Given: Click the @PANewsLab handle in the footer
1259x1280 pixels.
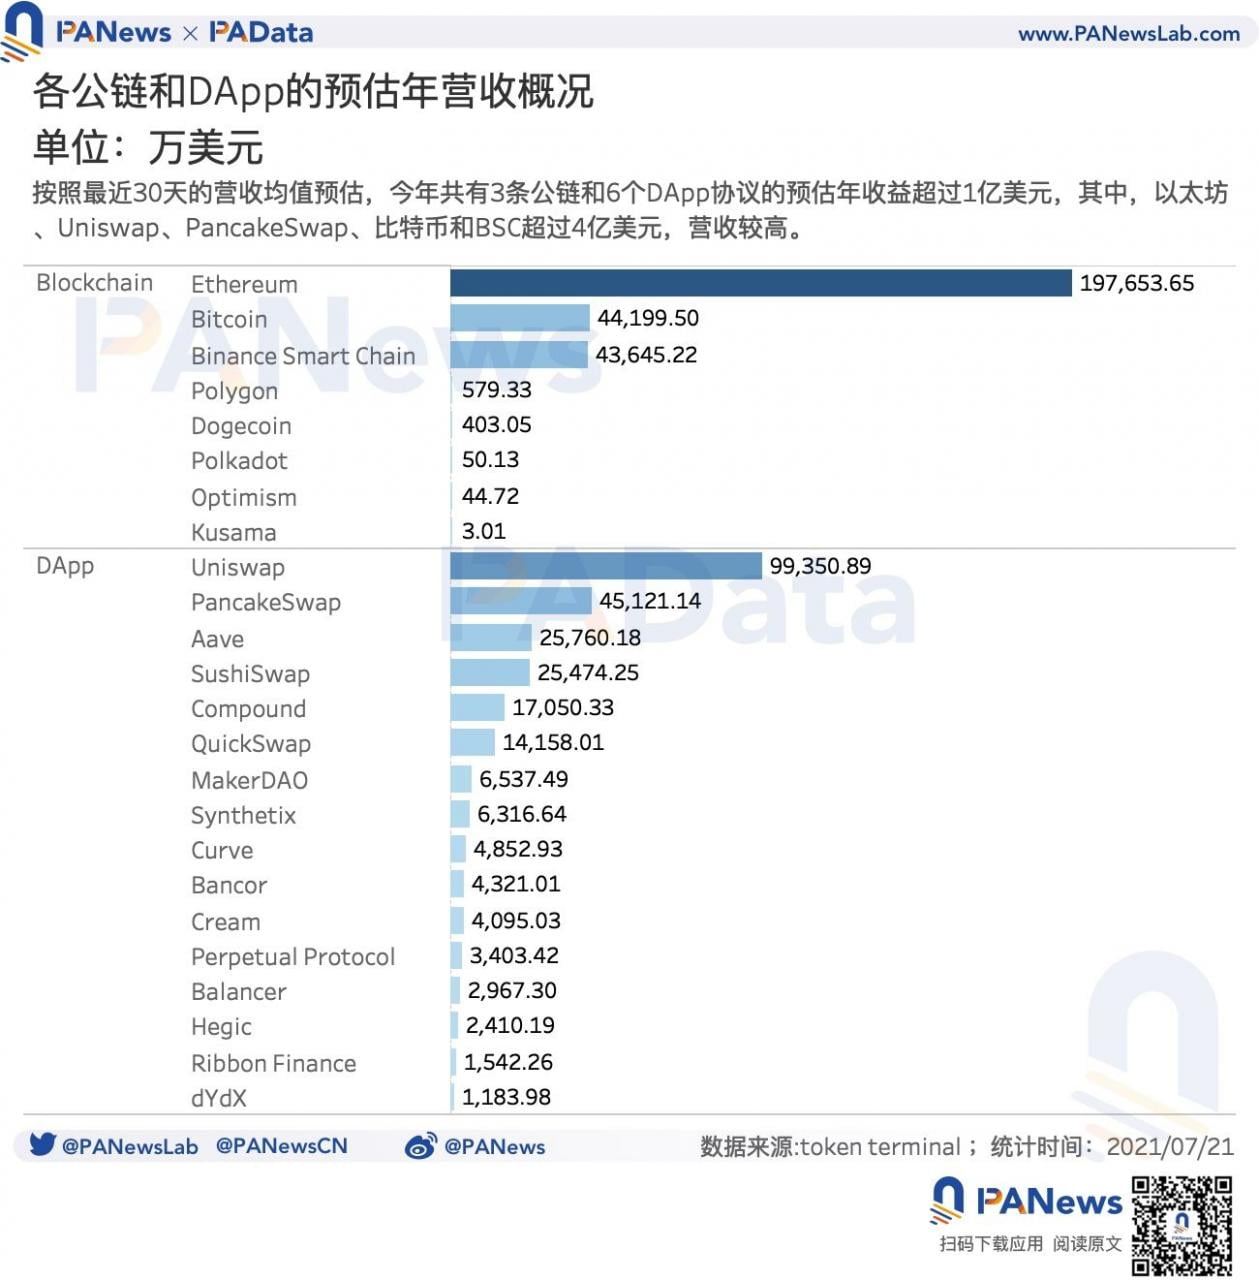Looking at the screenshot, I should 130,1146.
